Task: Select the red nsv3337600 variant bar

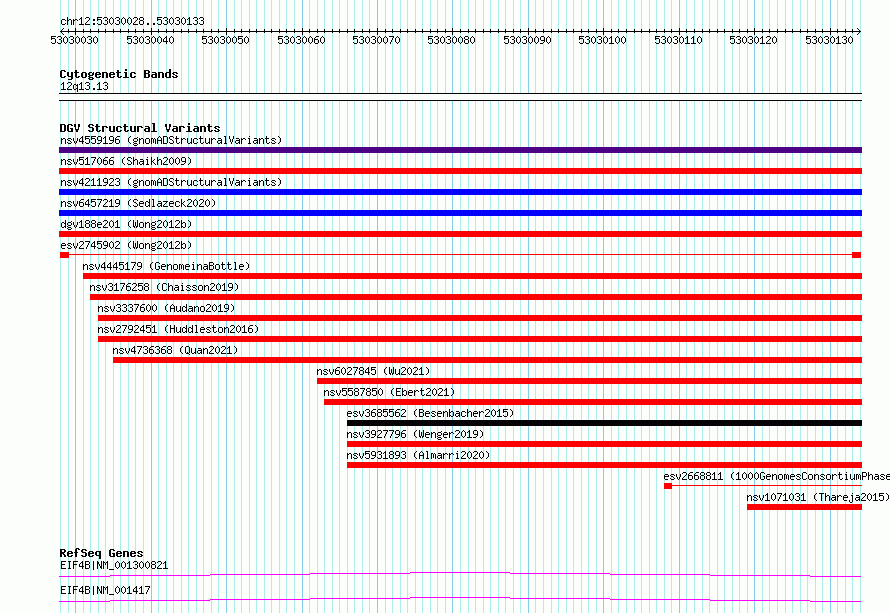Action: (480, 318)
